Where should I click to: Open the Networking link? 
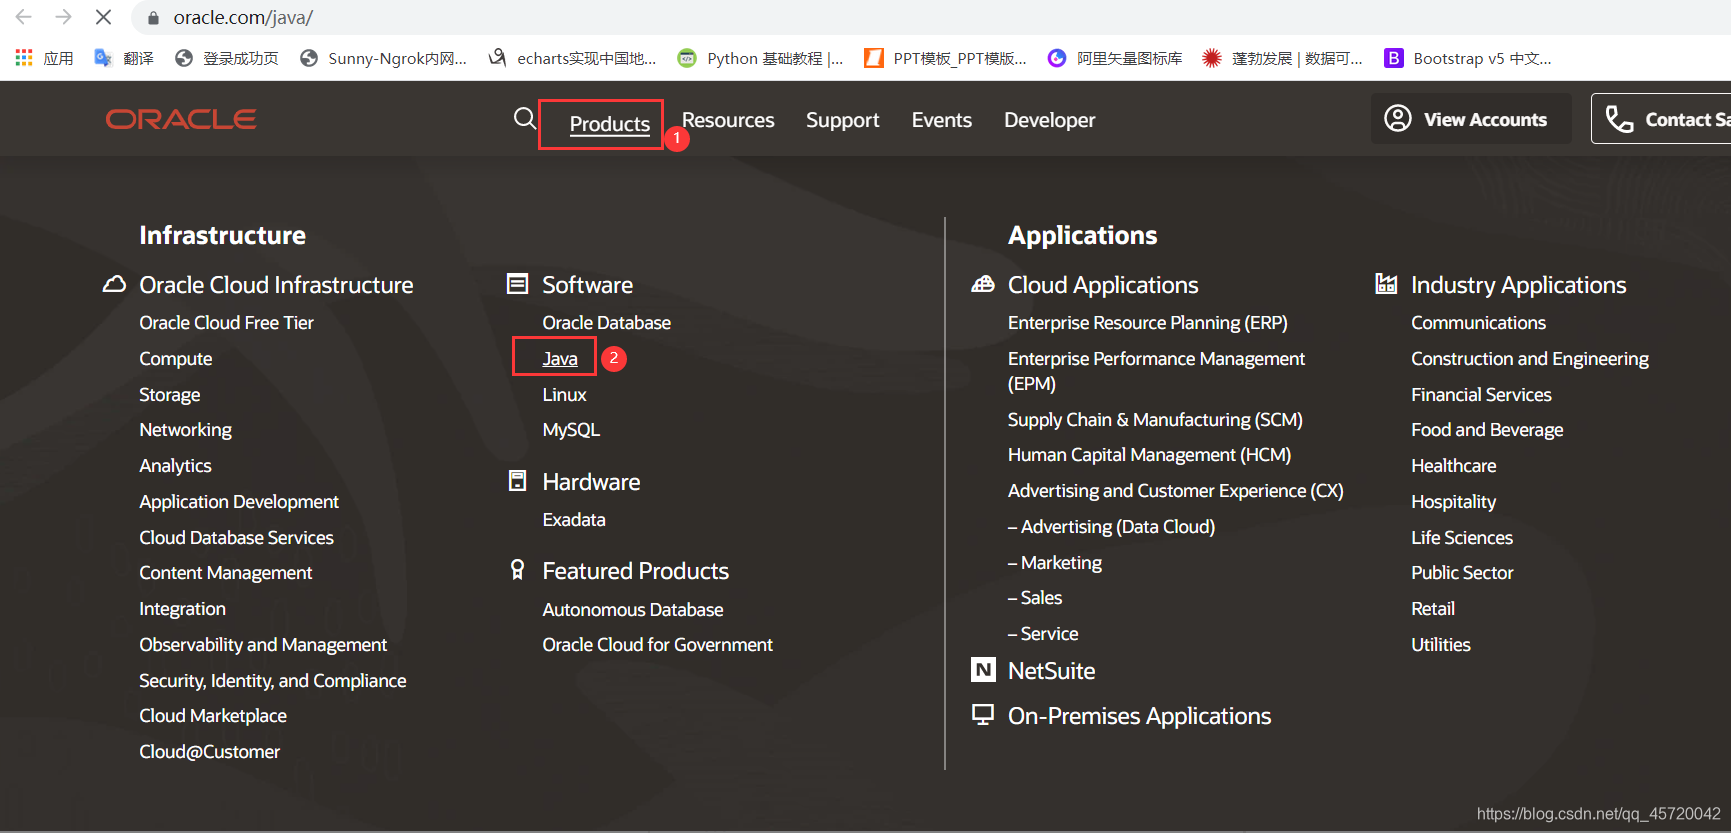point(185,430)
